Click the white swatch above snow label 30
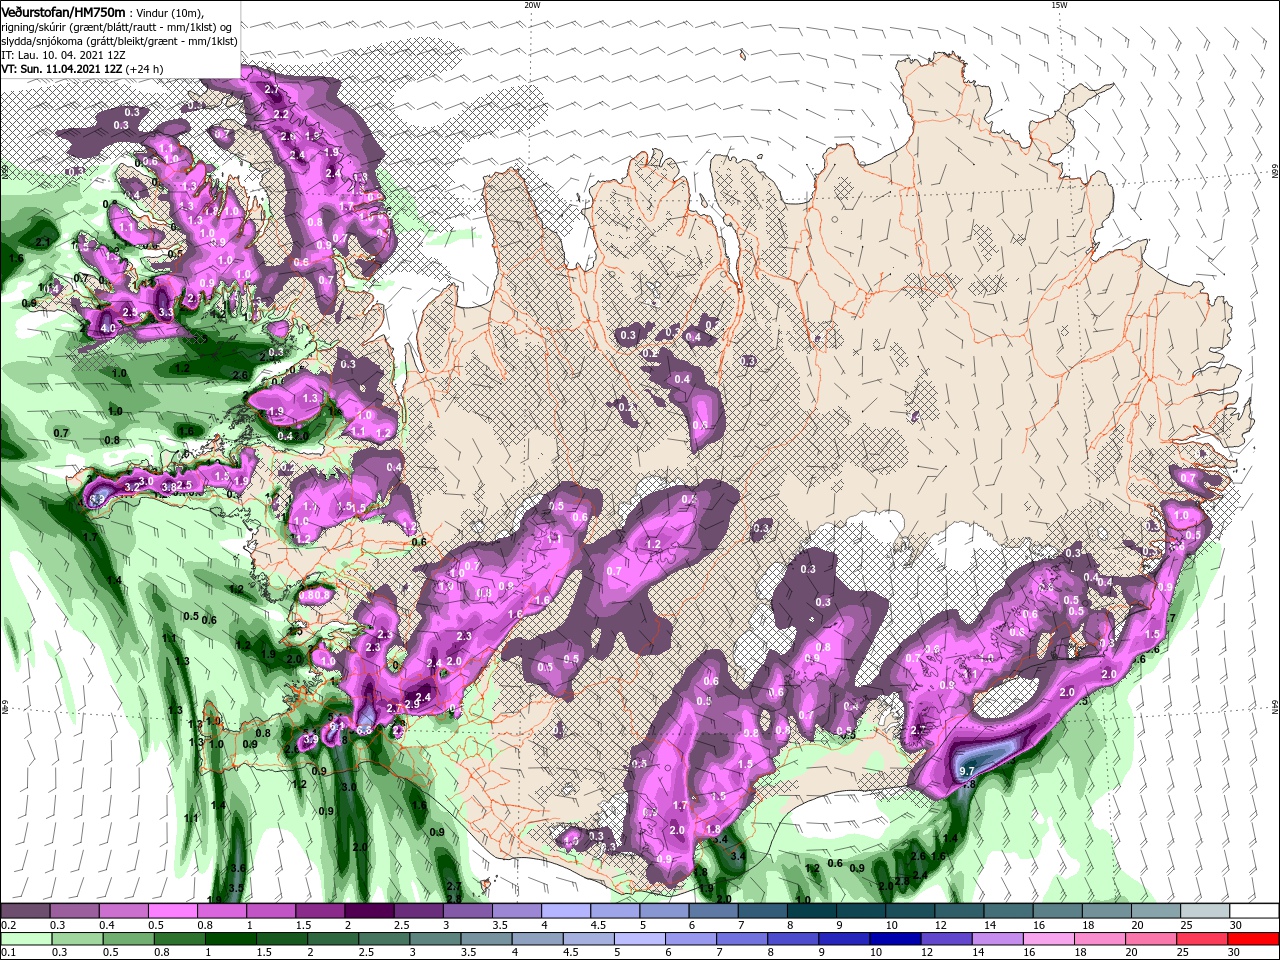 (x=1253, y=911)
